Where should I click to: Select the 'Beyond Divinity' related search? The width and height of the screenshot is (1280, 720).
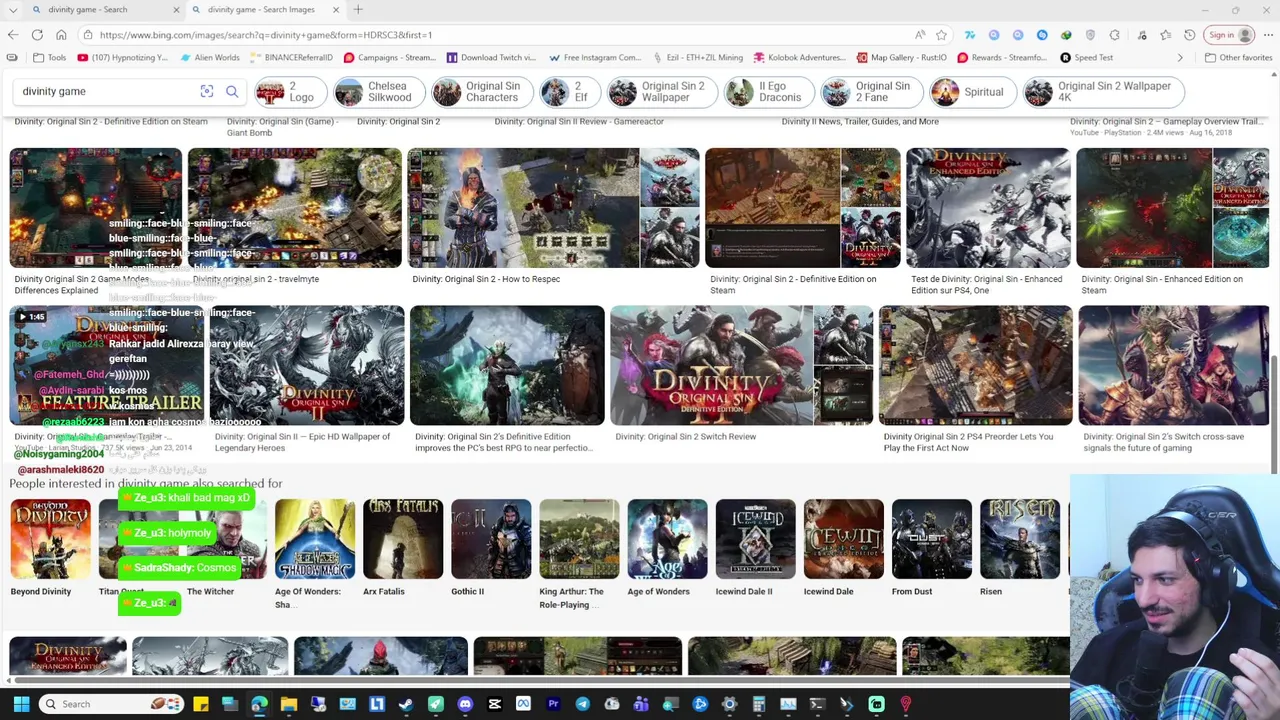(x=50, y=548)
